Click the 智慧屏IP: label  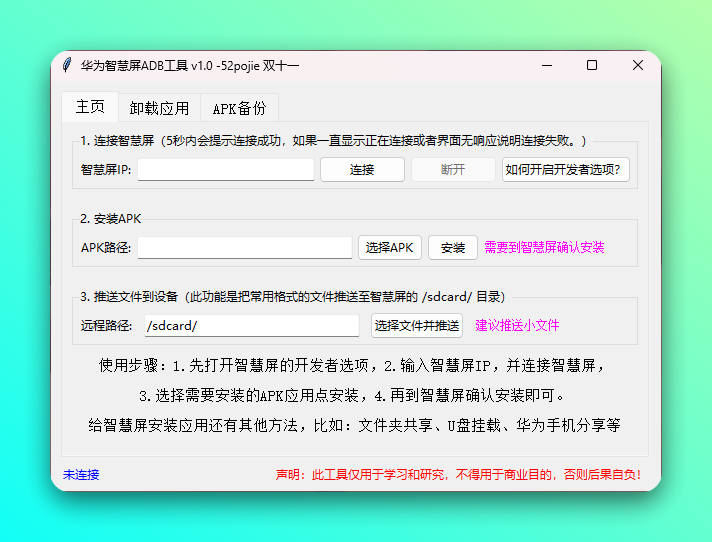click(106, 169)
